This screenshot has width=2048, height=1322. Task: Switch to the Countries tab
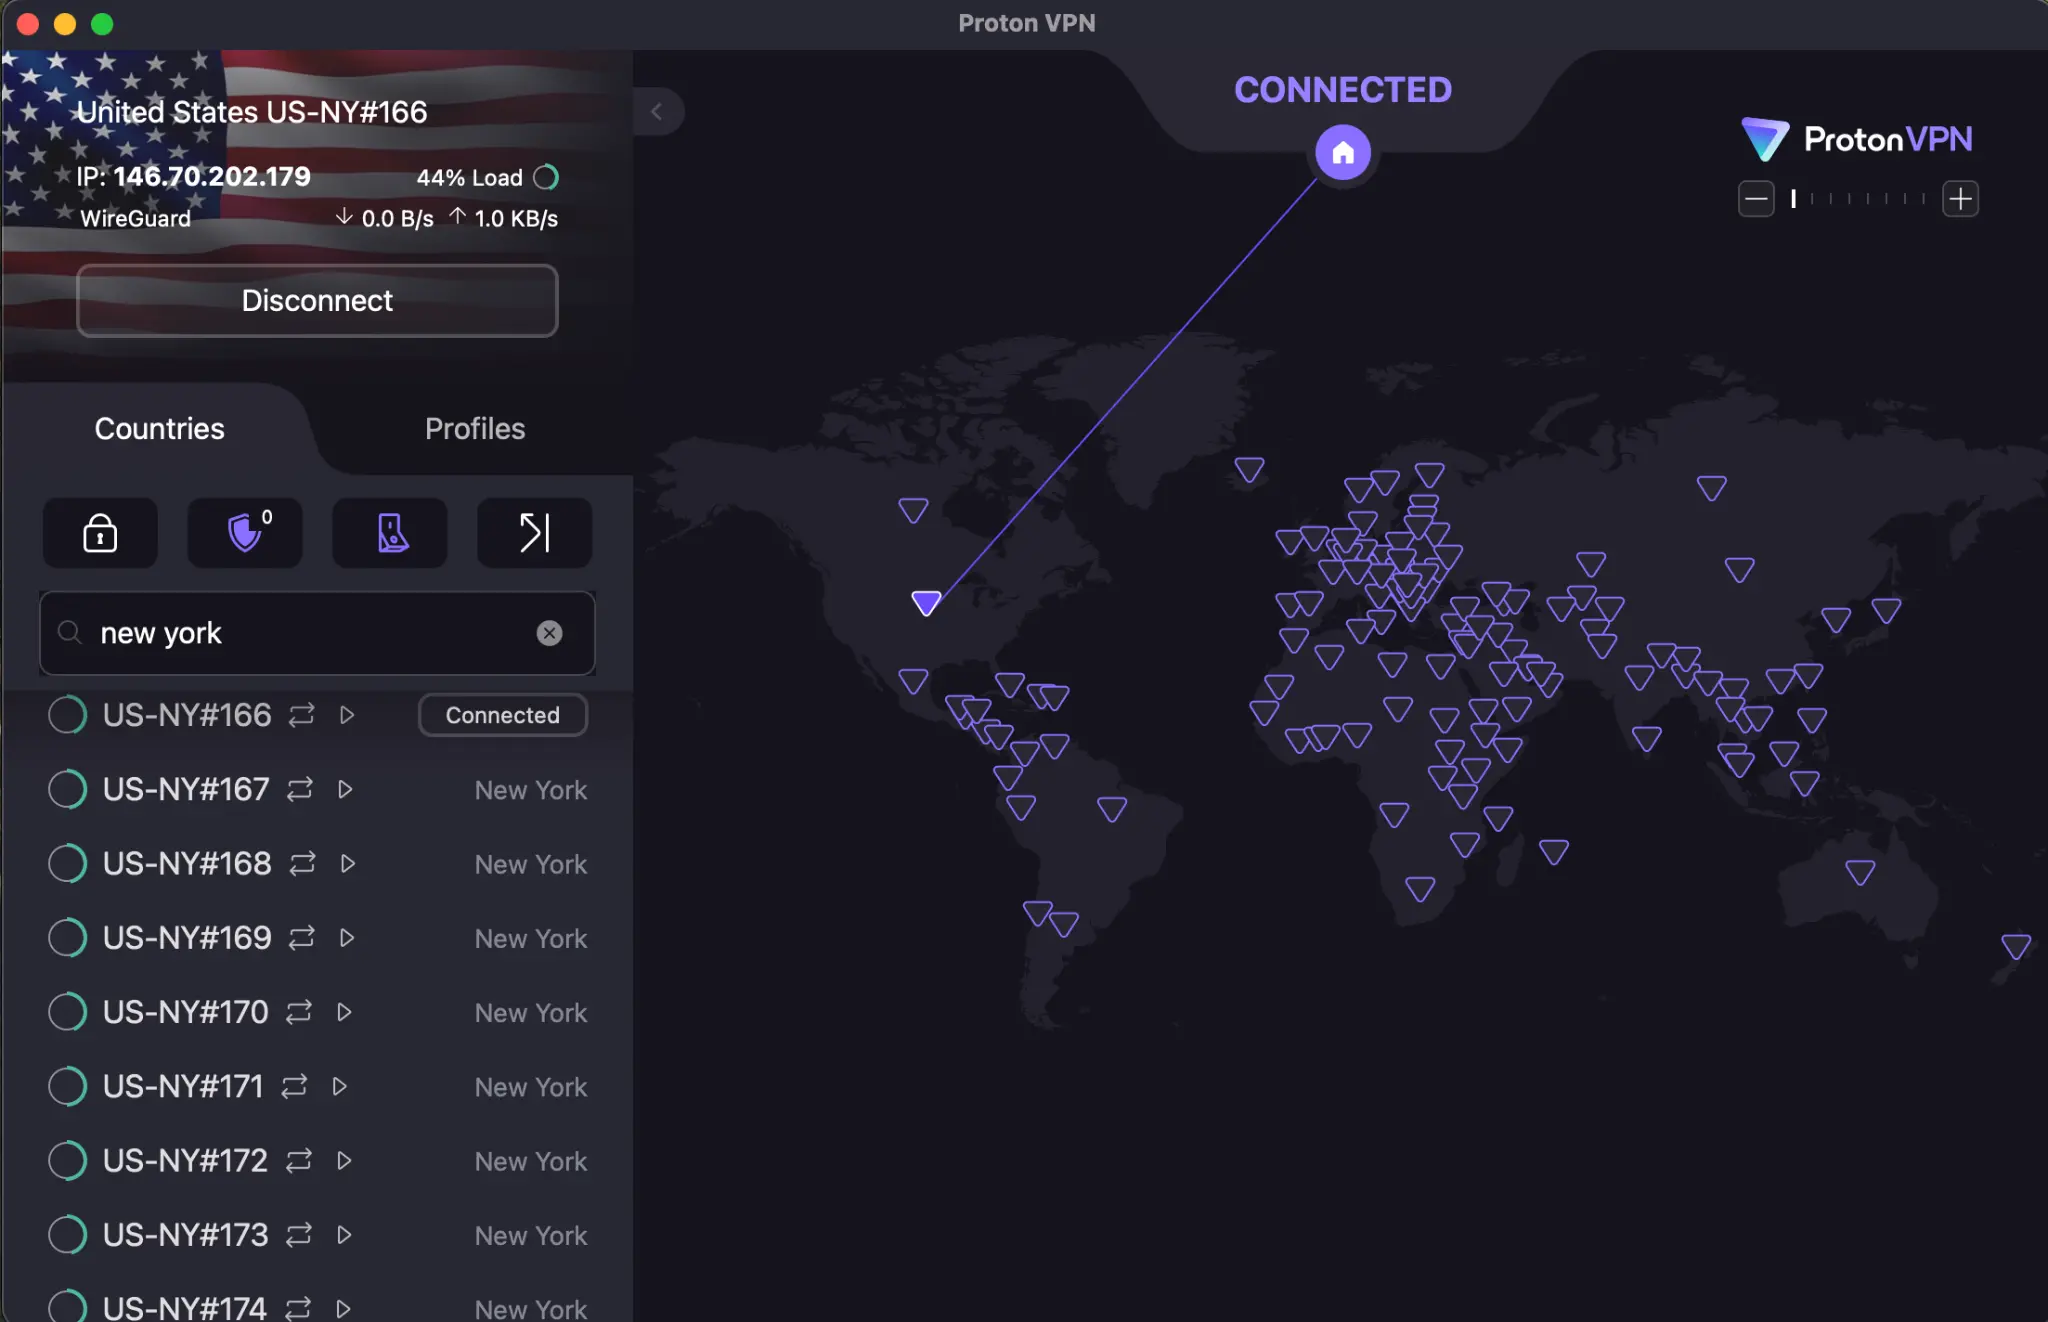[x=158, y=428]
